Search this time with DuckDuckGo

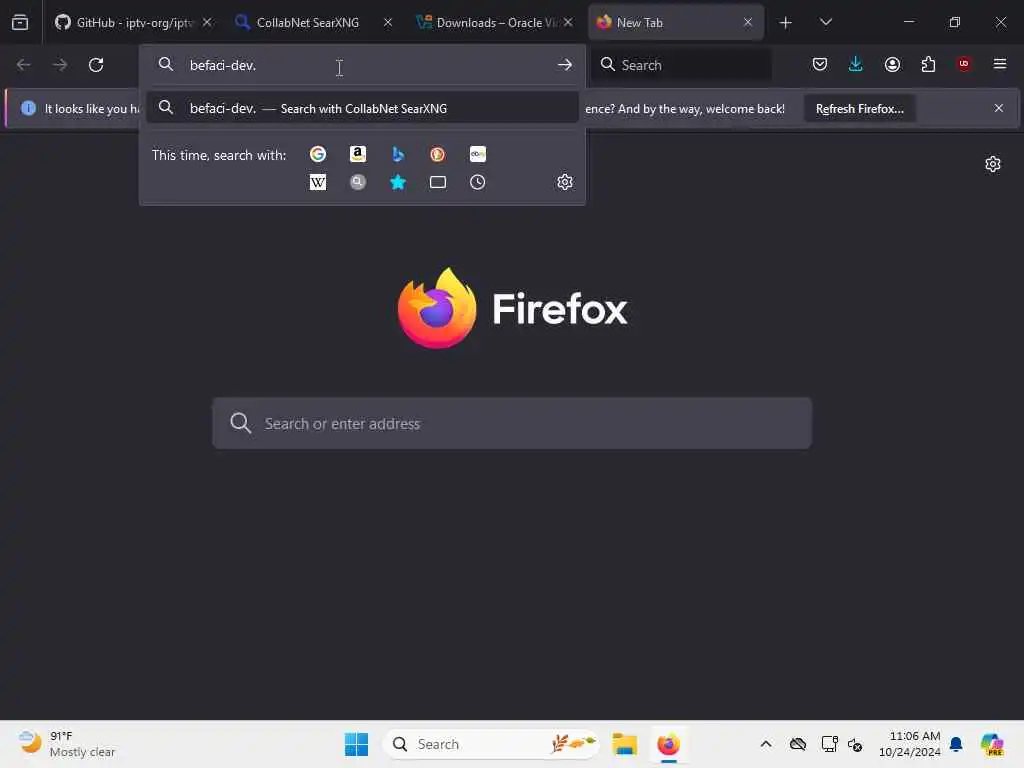click(x=438, y=154)
